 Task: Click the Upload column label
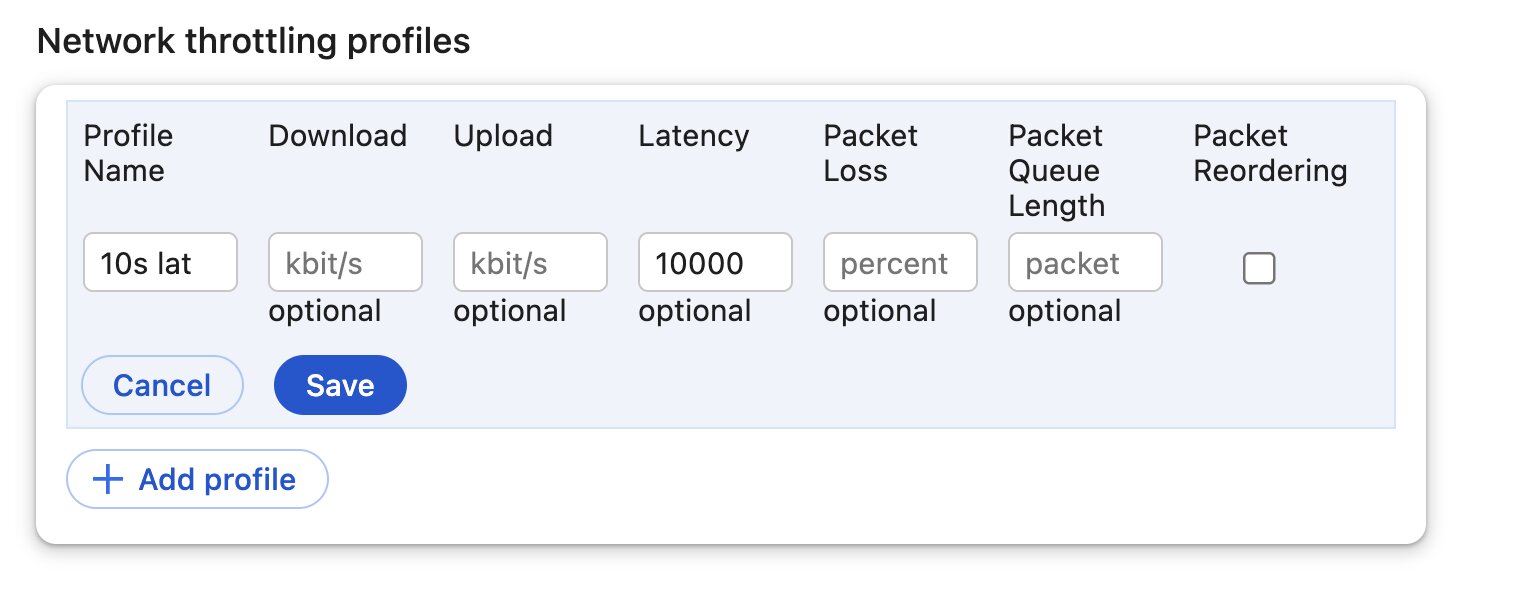coord(503,136)
